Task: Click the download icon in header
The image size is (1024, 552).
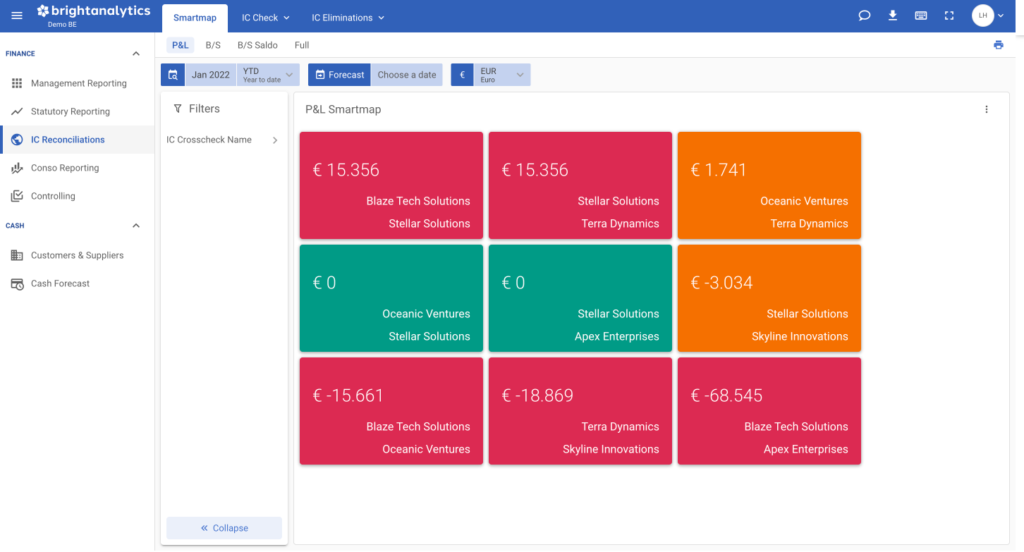Action: [892, 16]
